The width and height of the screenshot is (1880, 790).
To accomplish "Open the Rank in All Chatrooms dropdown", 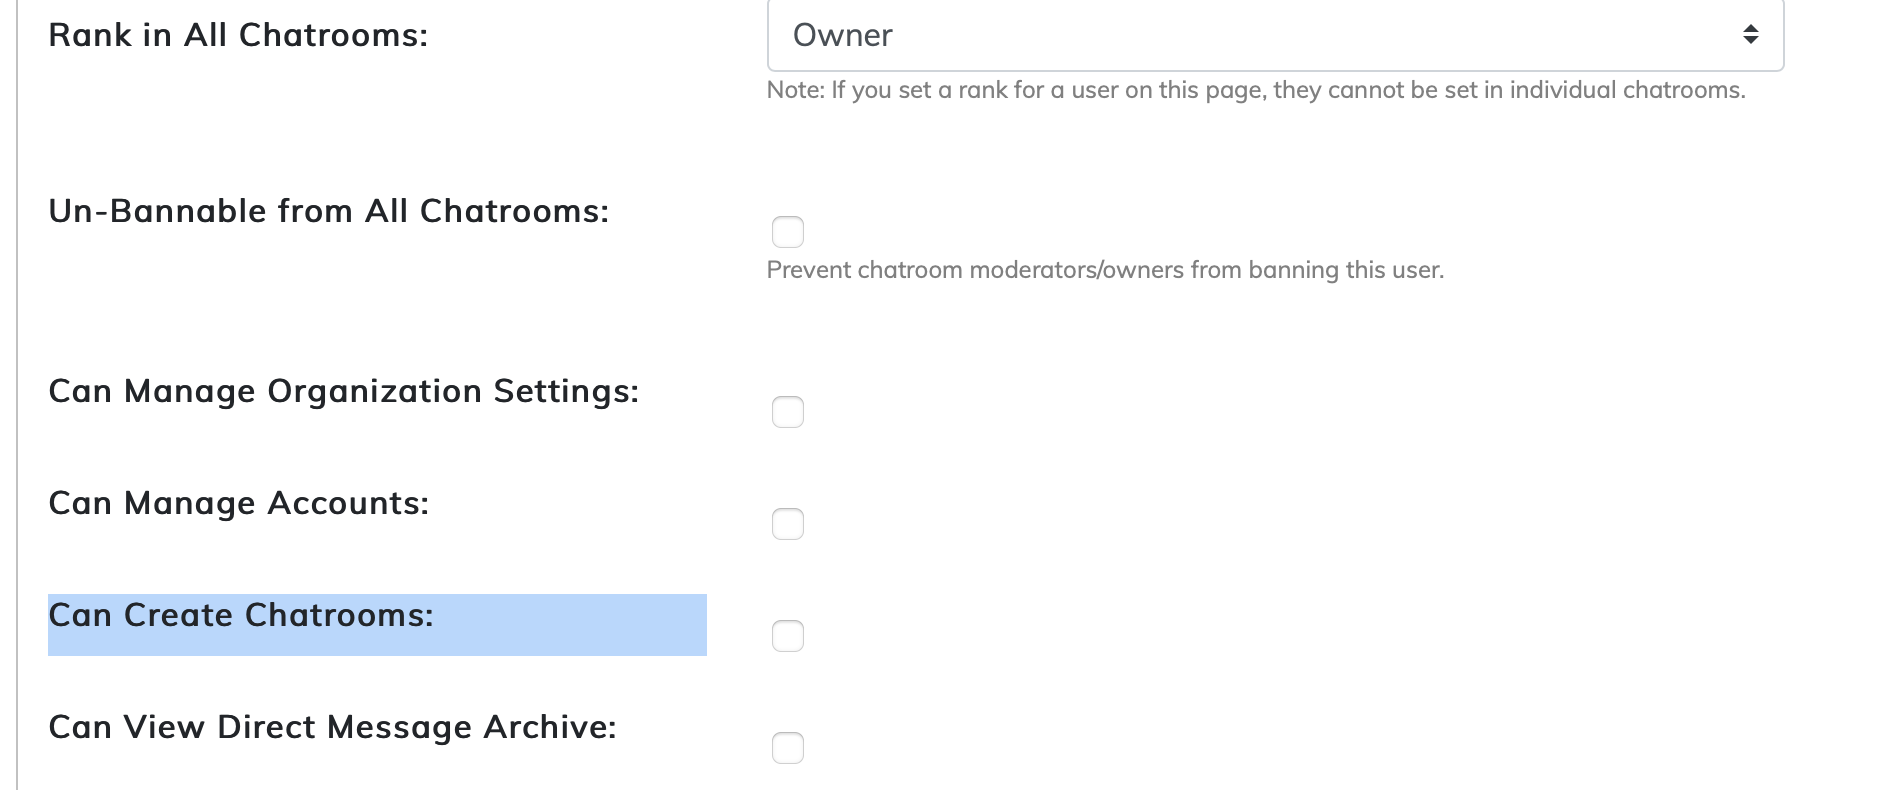I will [1274, 35].
